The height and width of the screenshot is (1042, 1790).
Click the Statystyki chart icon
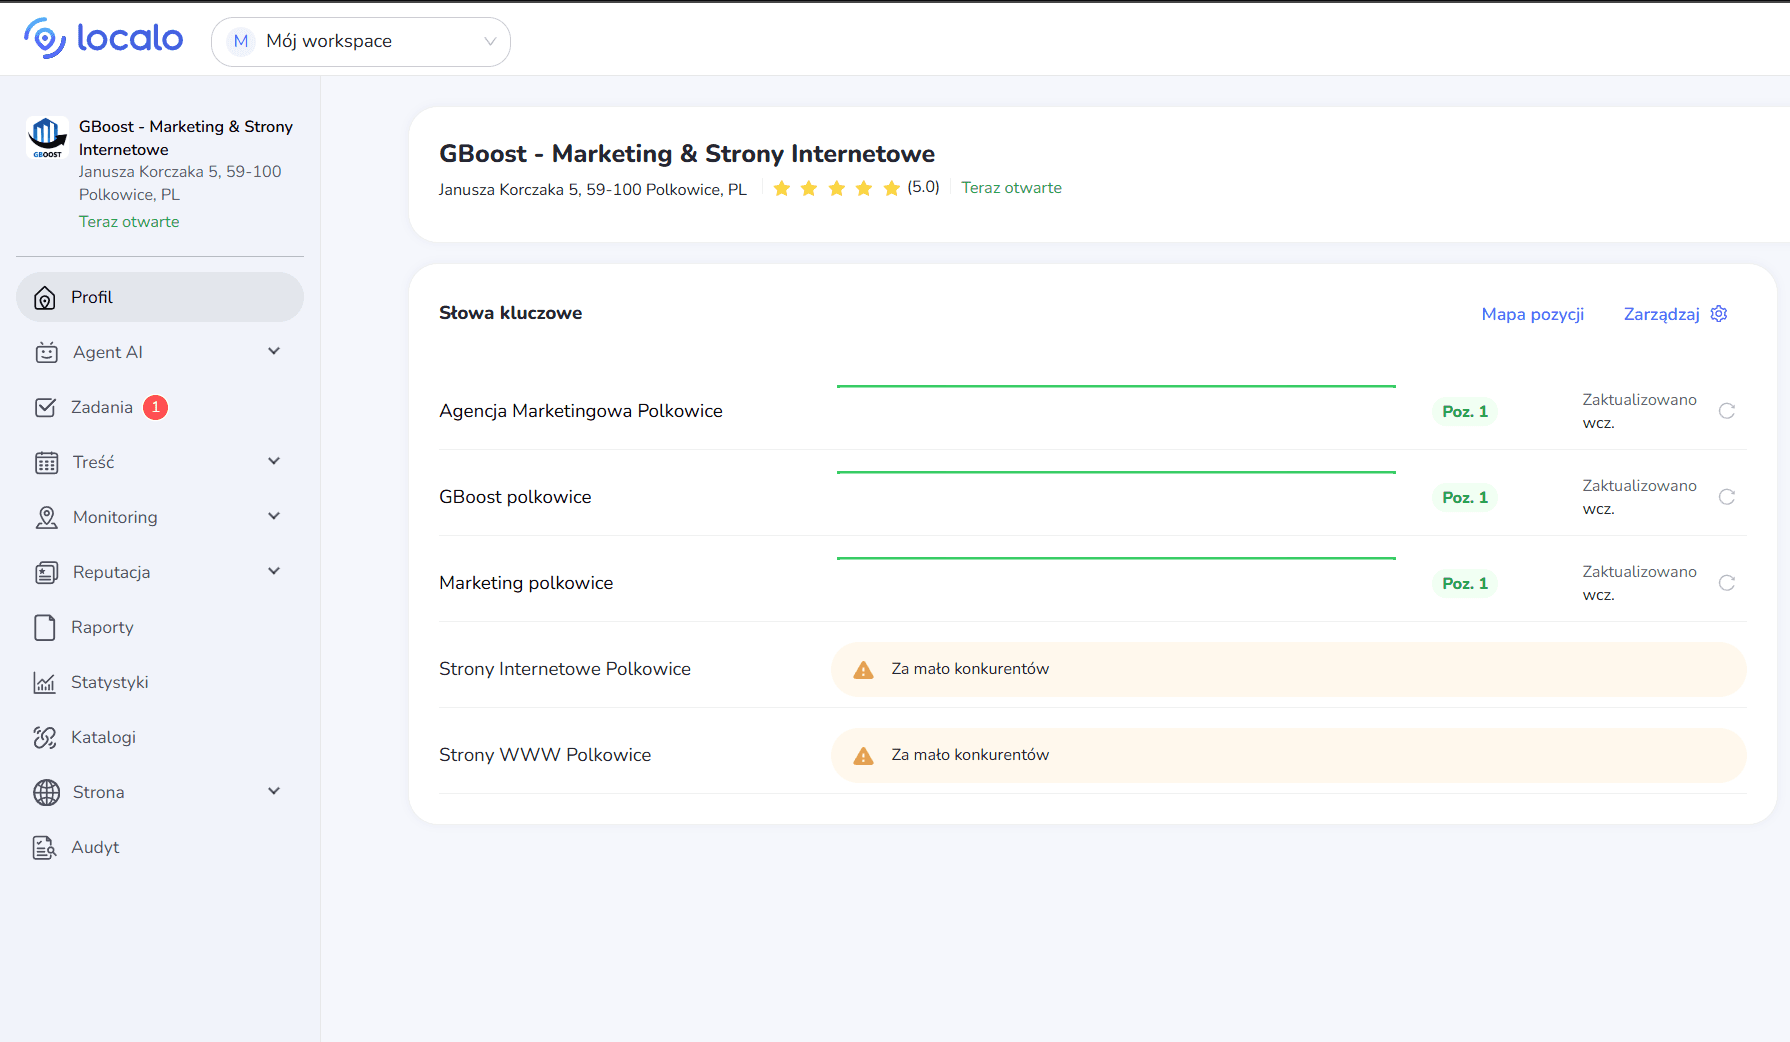click(45, 682)
